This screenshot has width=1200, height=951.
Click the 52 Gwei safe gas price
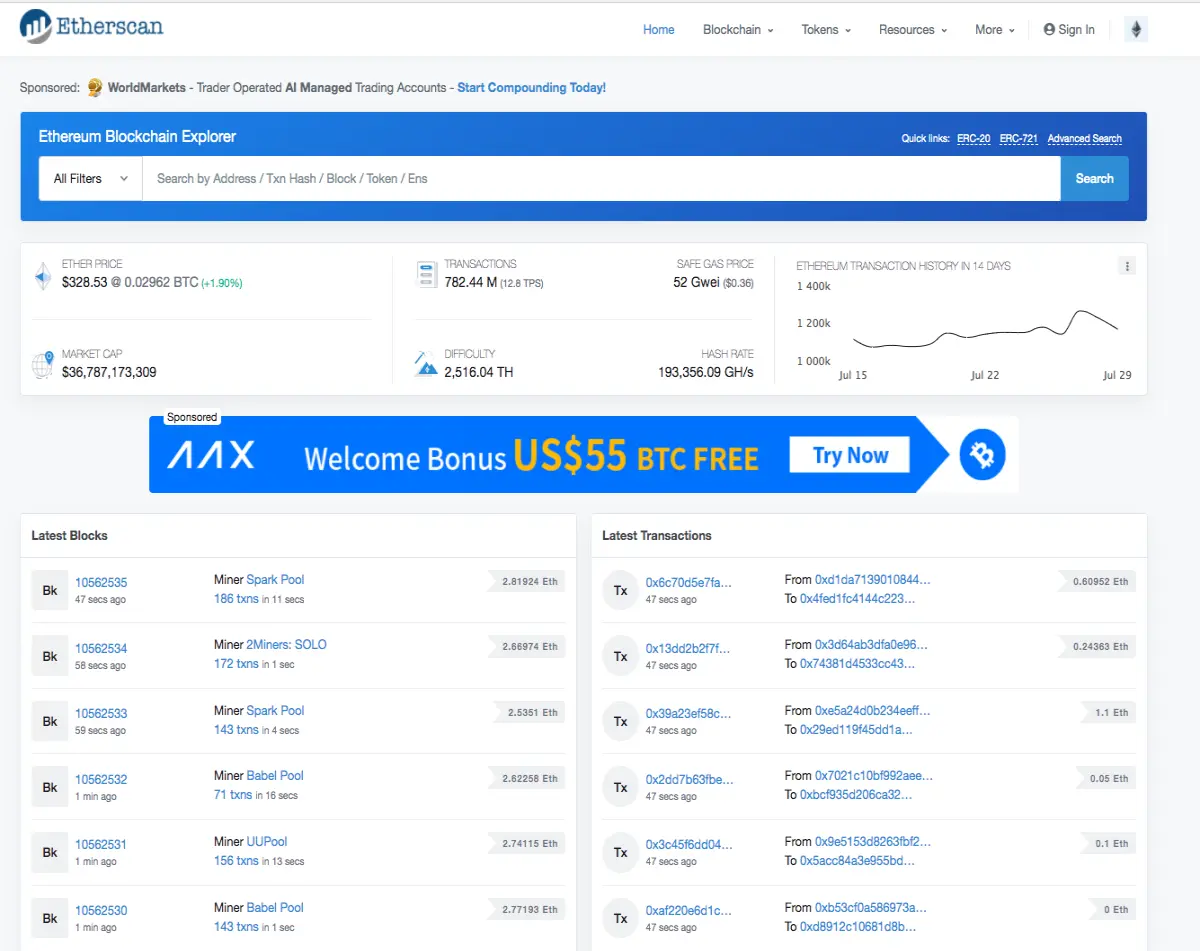tap(697, 283)
